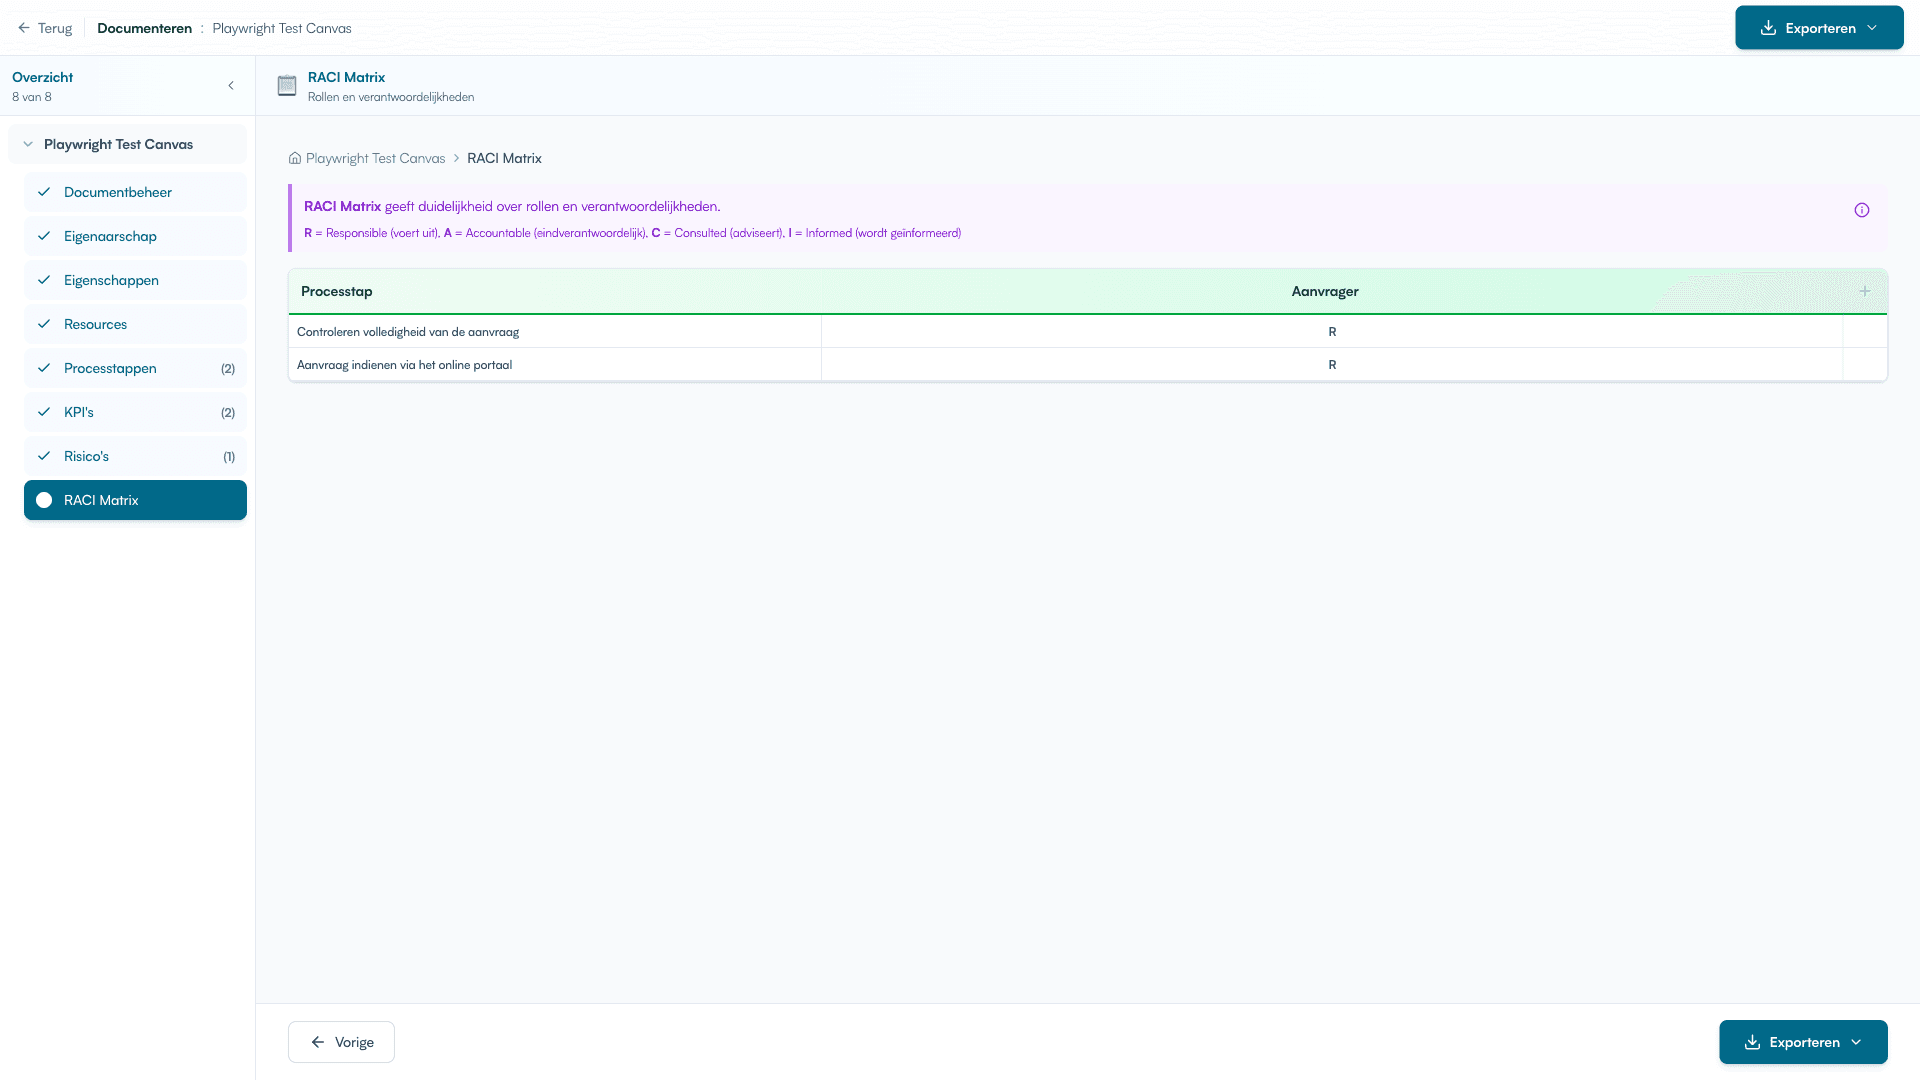
Task: Click the Playwright Test Canvas breadcrumb link
Action: 375,158
